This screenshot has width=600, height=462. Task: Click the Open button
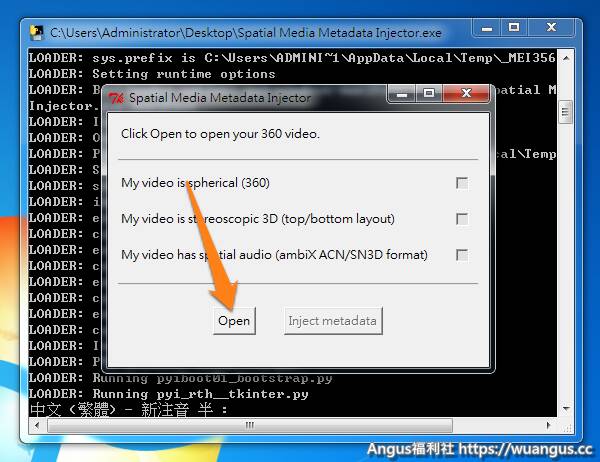(x=234, y=321)
